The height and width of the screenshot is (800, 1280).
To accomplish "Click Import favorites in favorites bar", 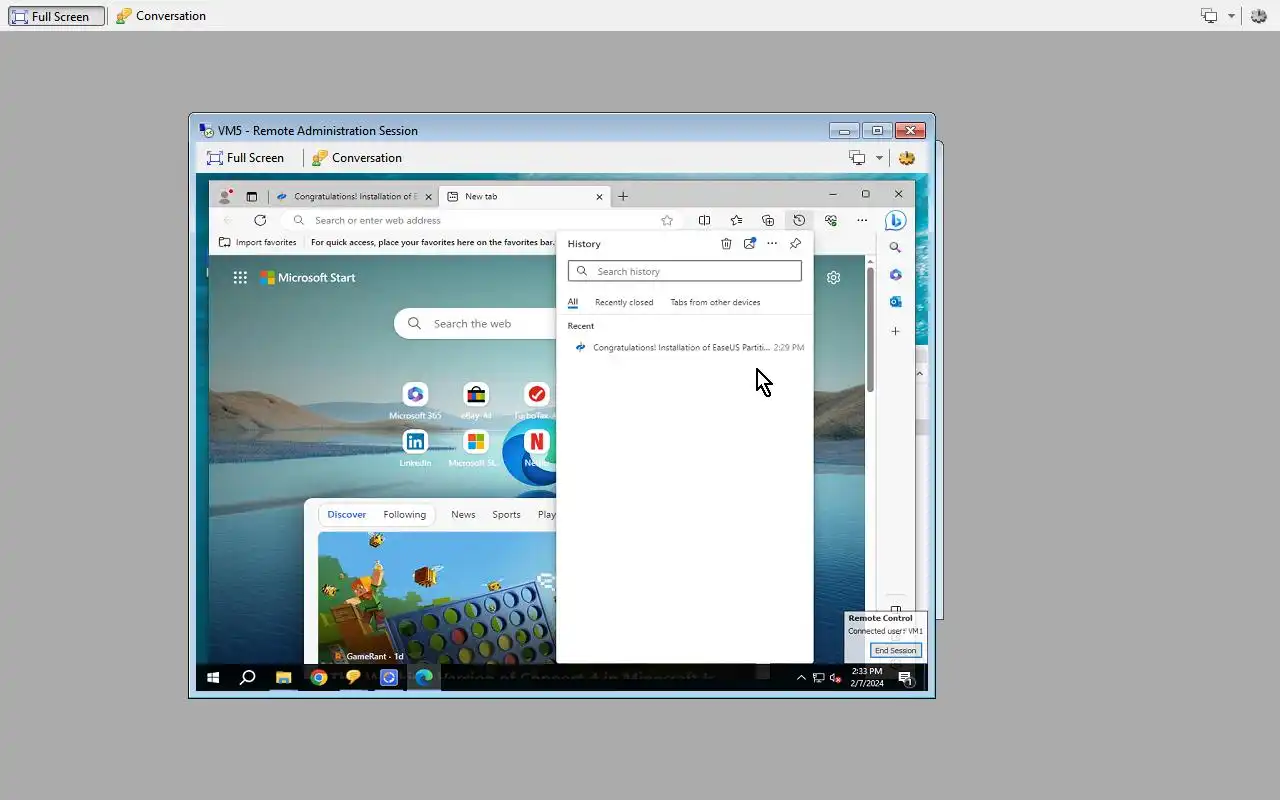I will point(258,242).
